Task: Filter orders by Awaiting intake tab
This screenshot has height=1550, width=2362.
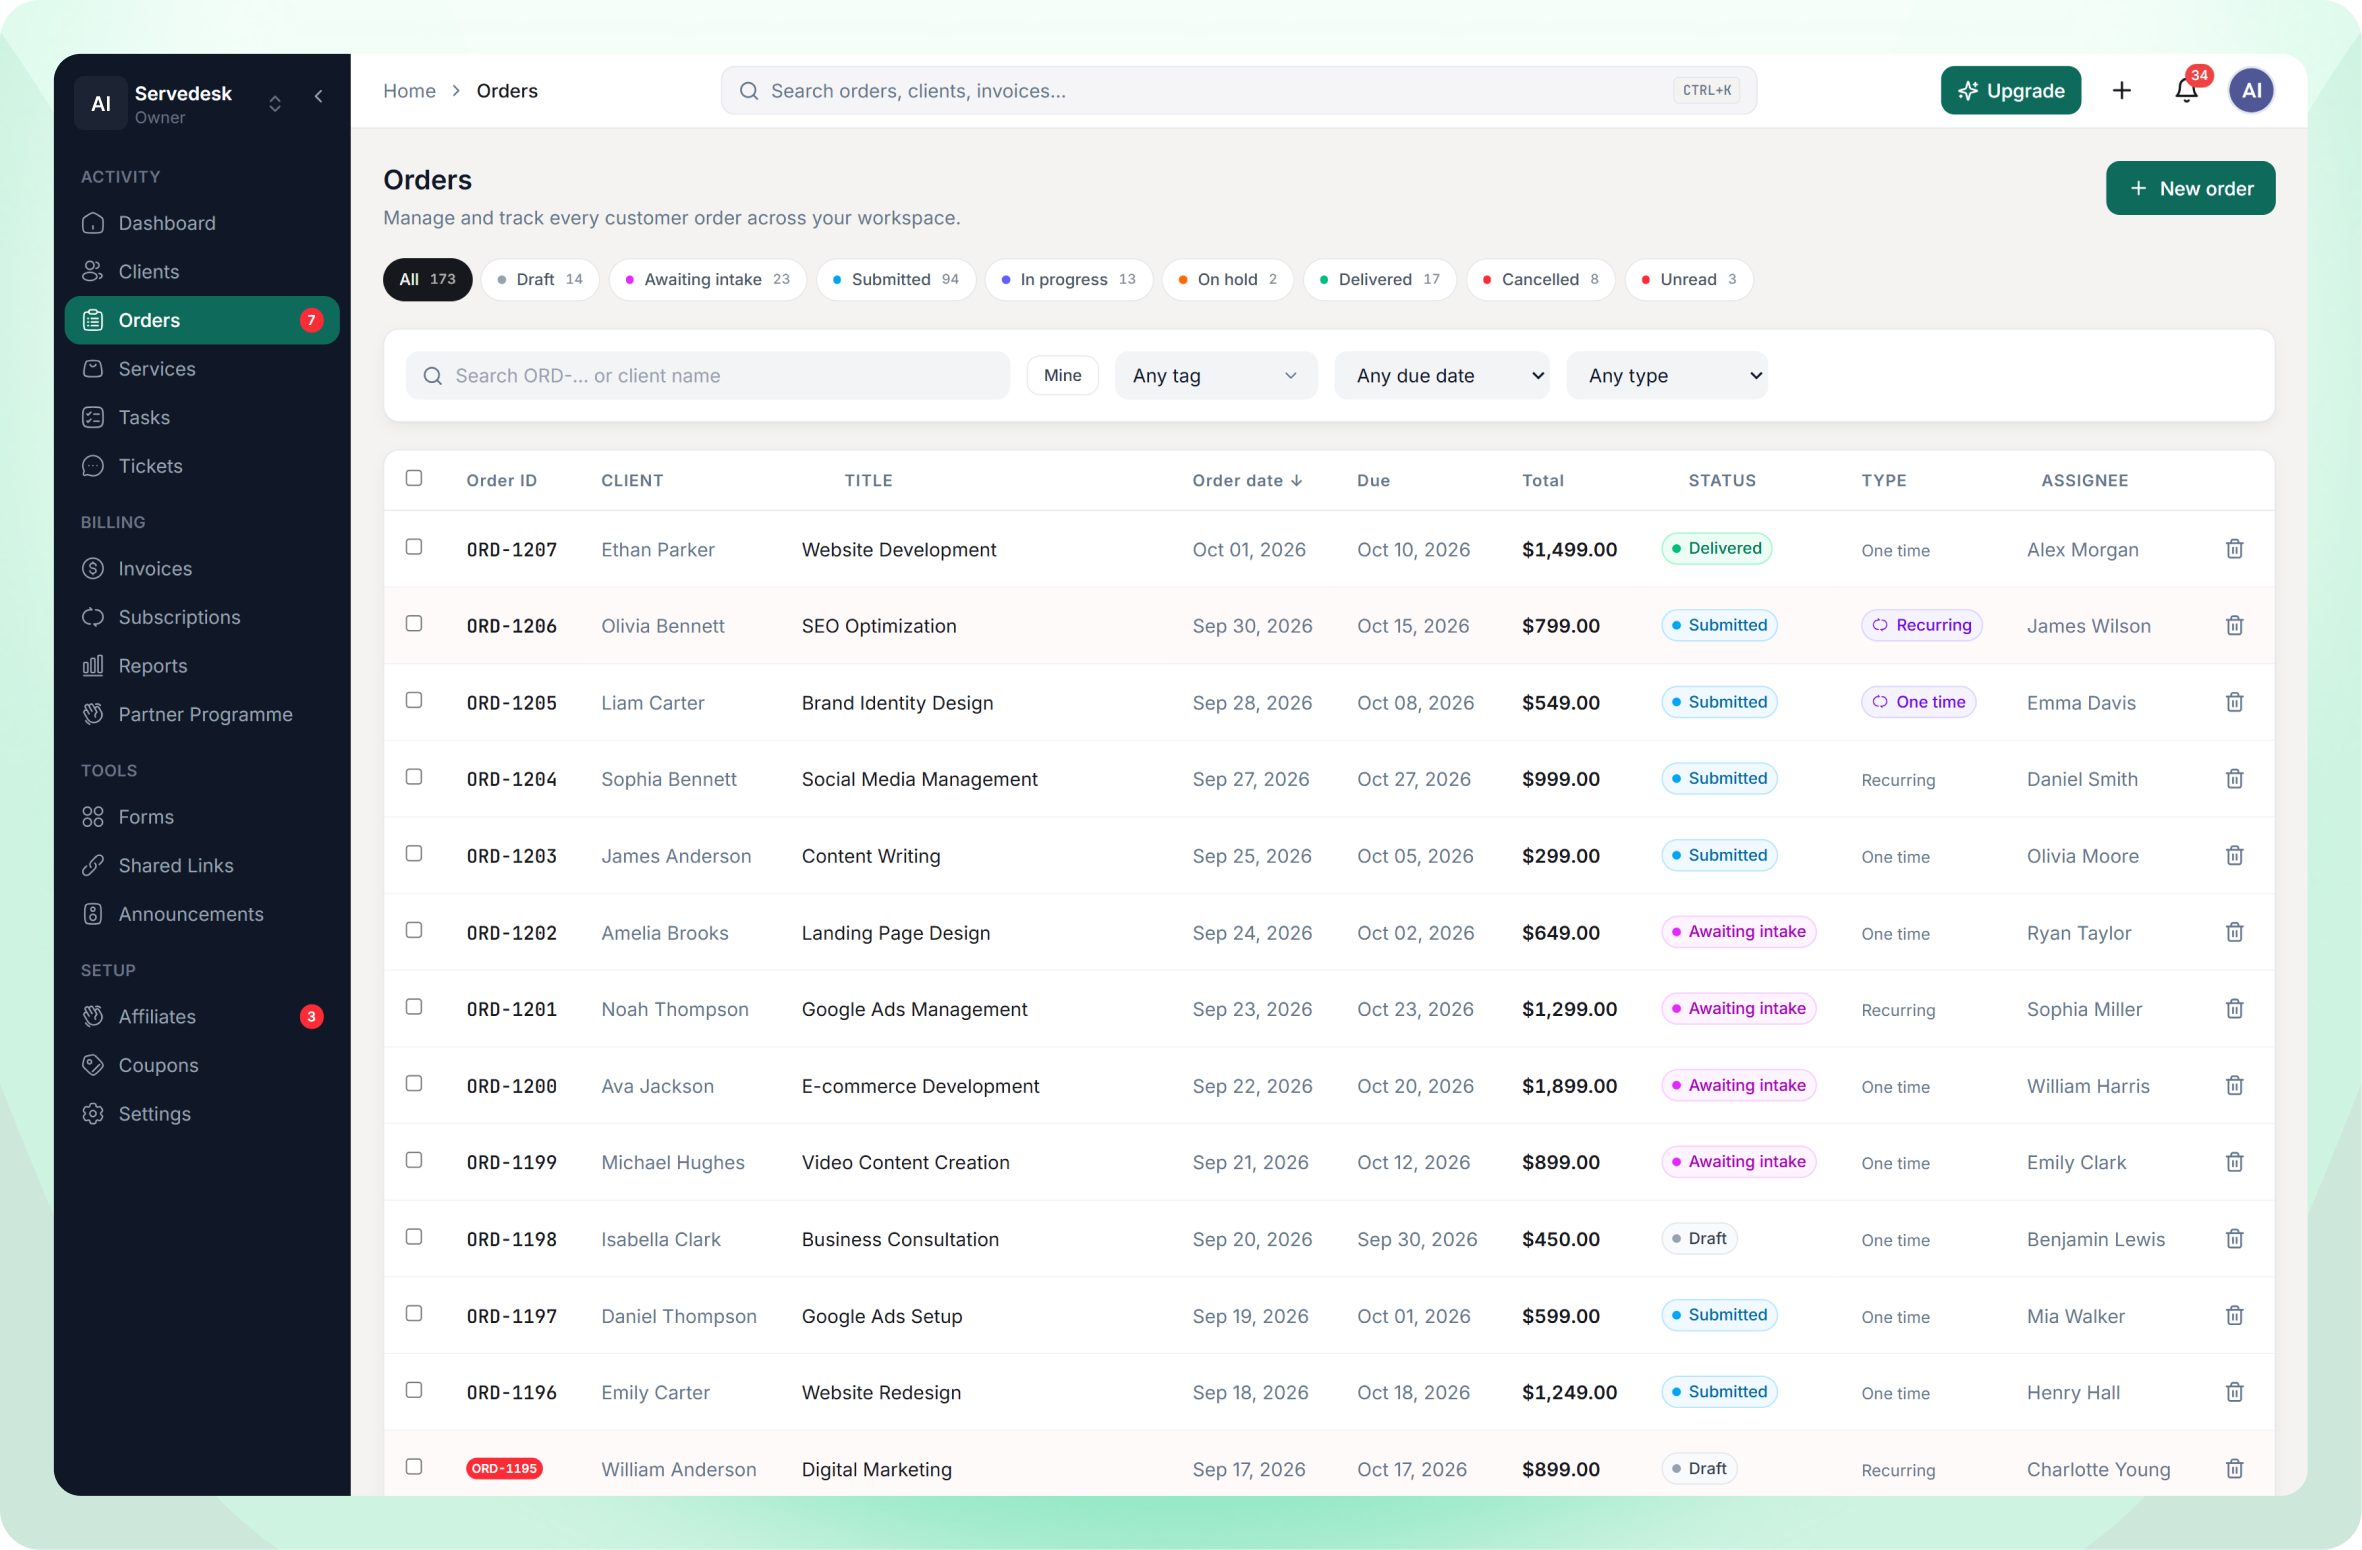Action: (708, 280)
